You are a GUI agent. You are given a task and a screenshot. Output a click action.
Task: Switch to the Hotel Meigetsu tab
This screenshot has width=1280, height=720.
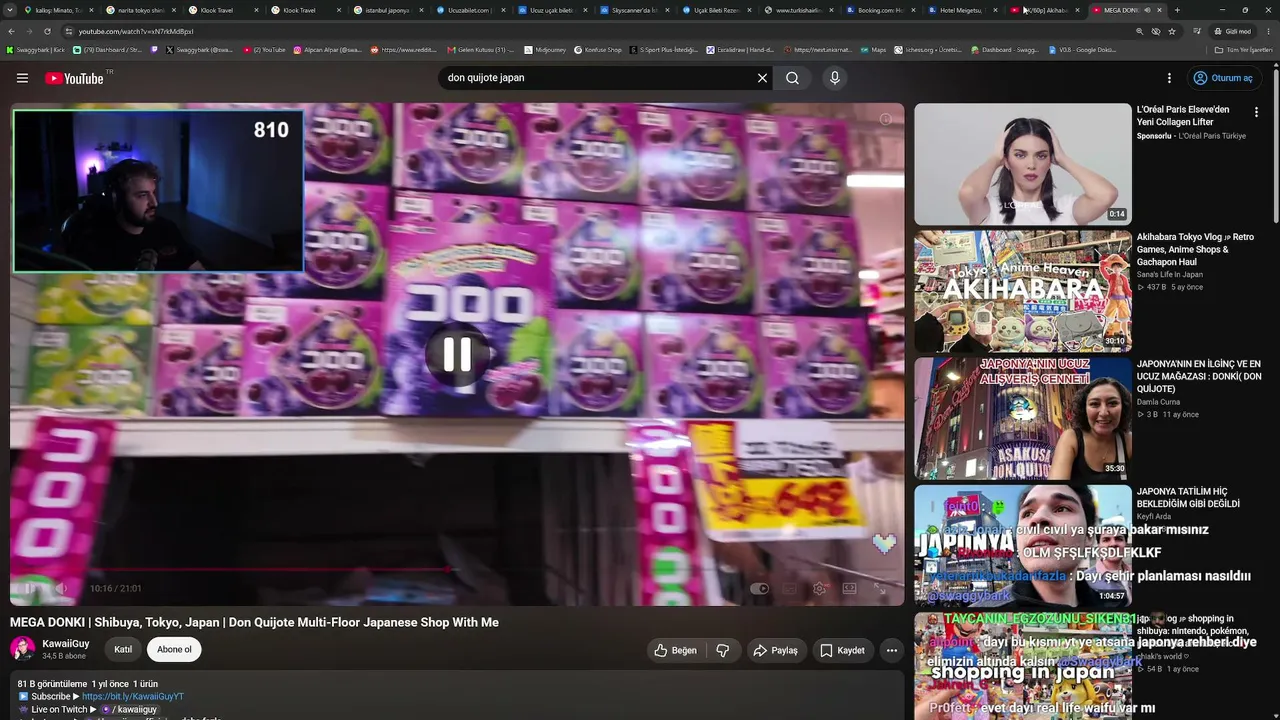point(964,10)
